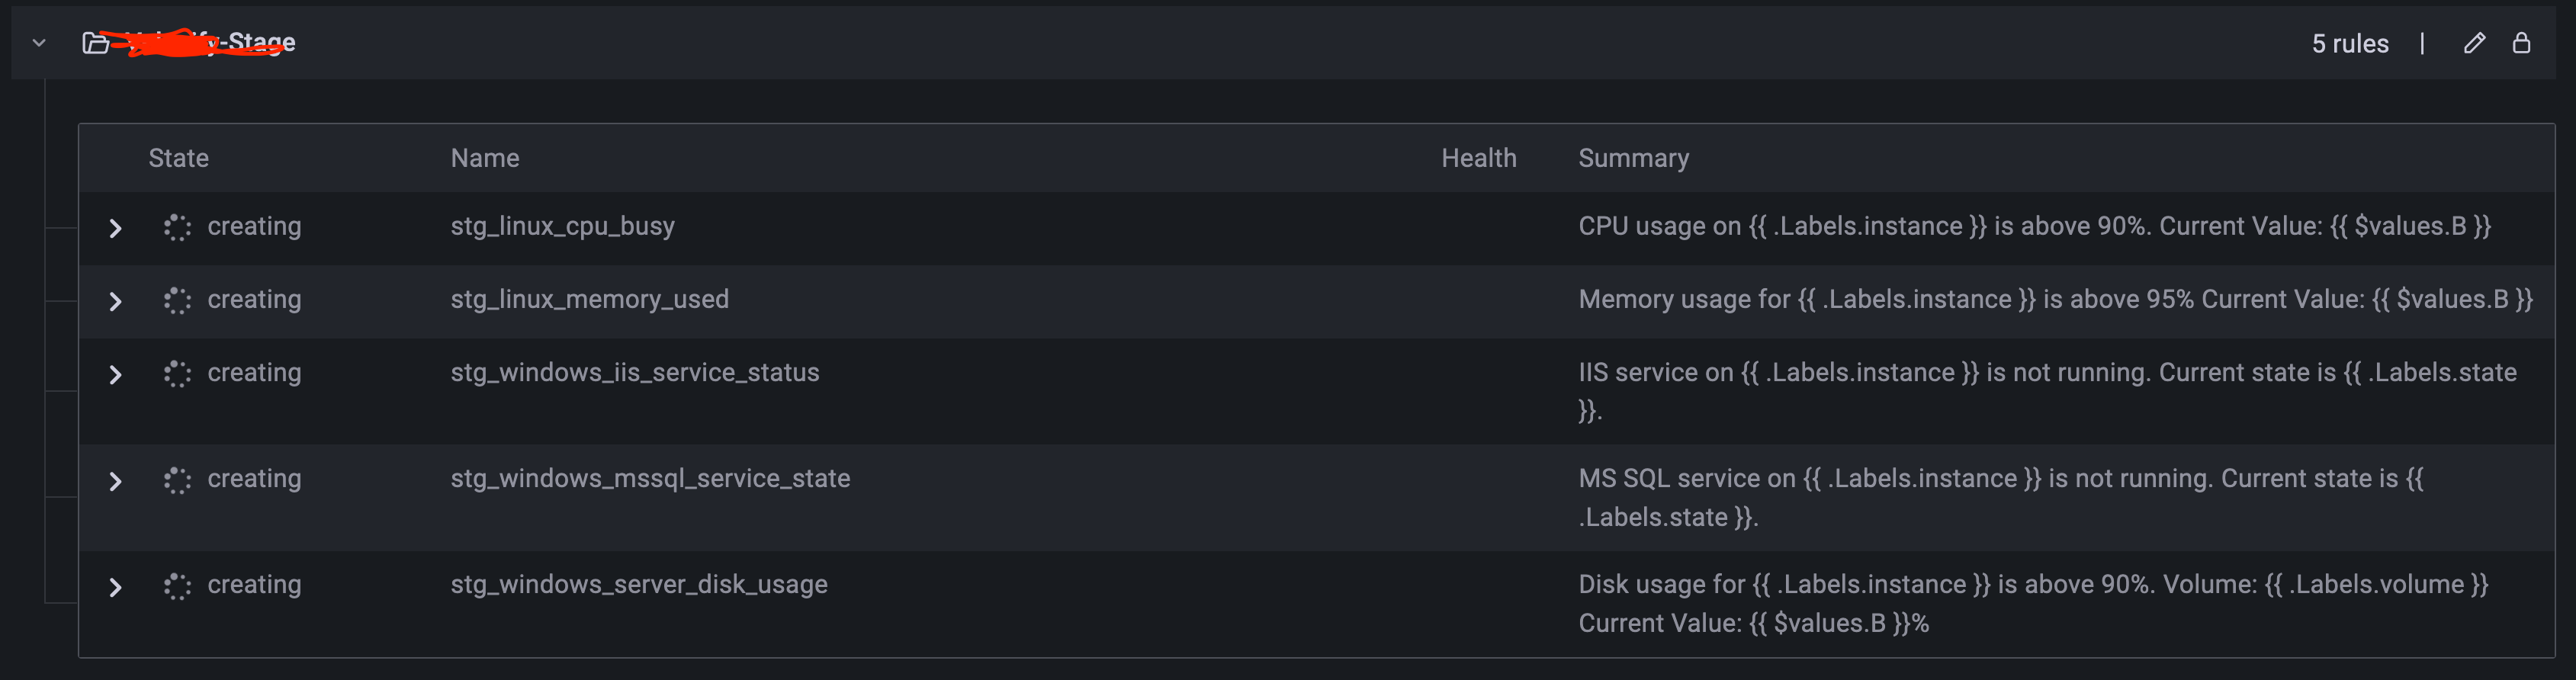Click the lock icon beside edit pencil
2576x680 pixels.
pos(2521,43)
